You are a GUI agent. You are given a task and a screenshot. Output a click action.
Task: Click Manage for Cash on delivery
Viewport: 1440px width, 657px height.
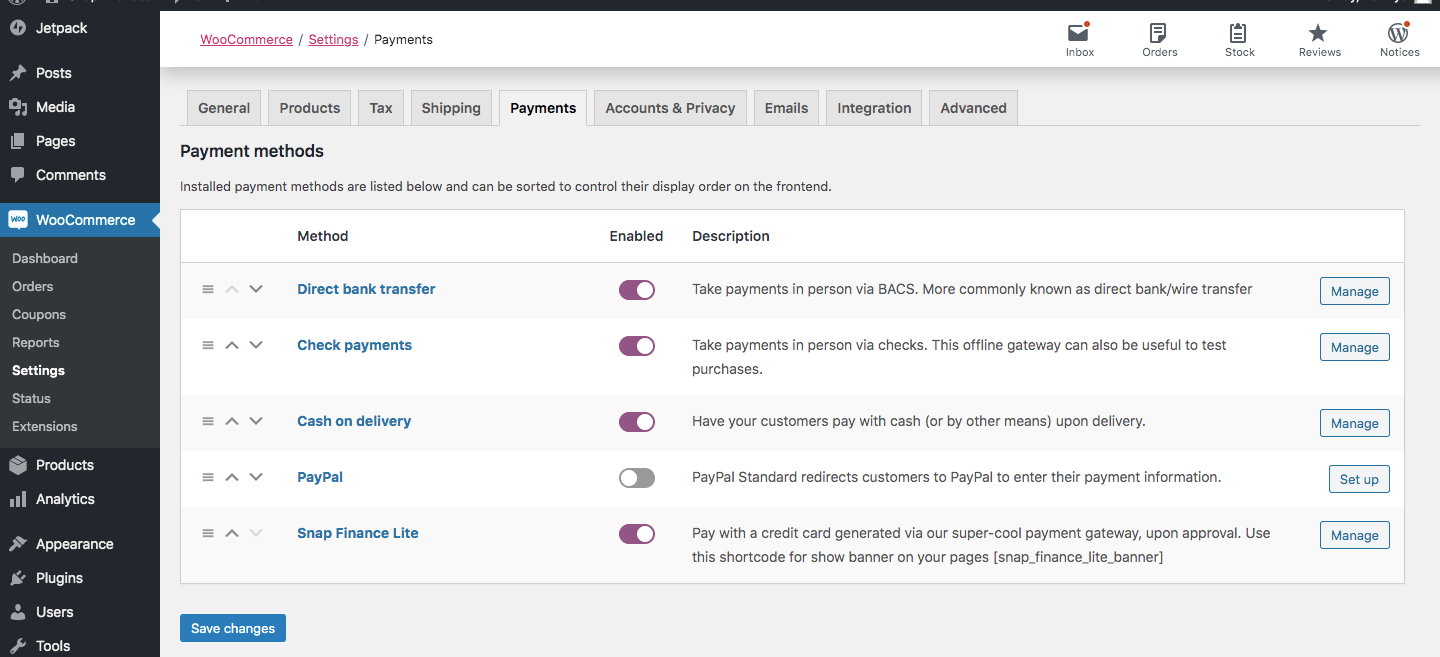pos(1355,423)
